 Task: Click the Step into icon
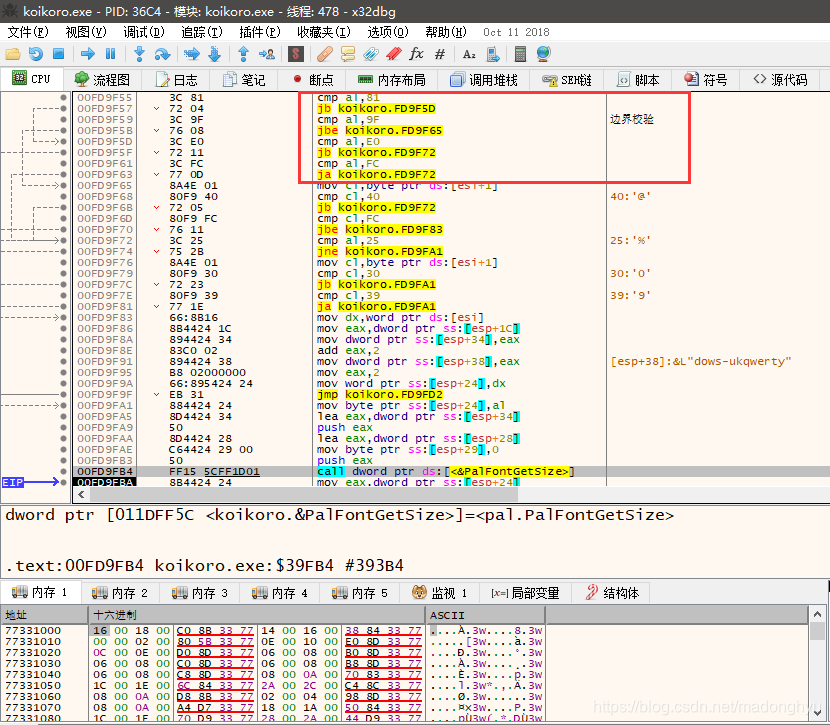[x=140, y=54]
